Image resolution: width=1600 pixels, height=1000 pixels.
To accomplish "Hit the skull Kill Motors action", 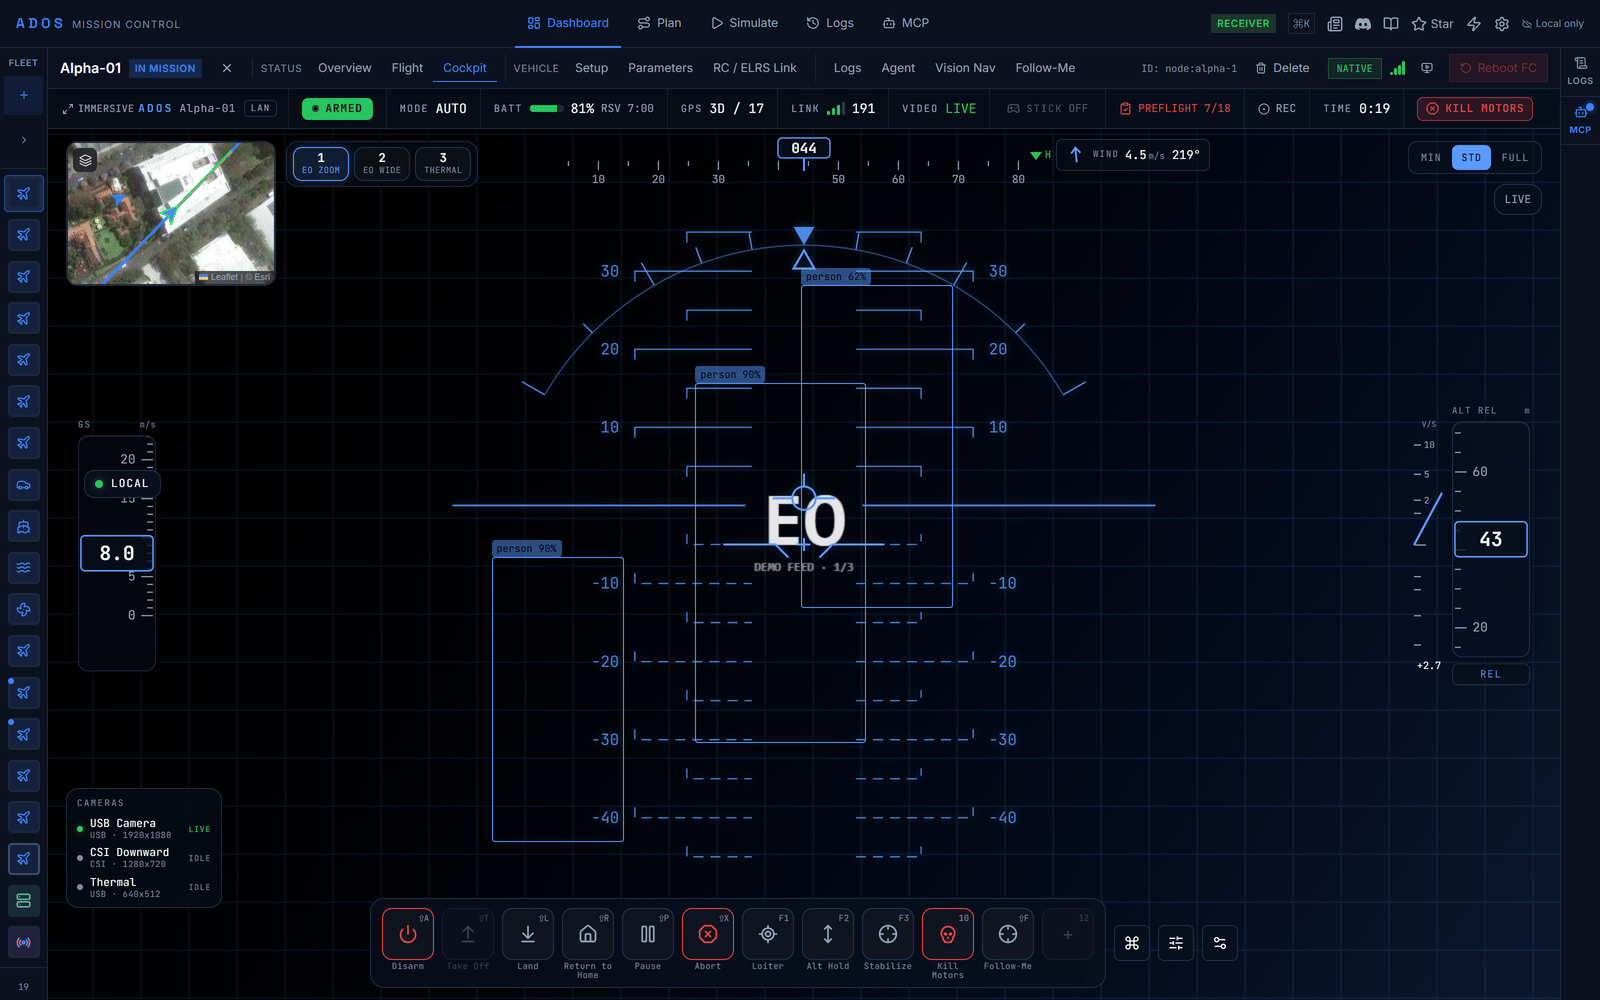I will pyautogui.click(x=948, y=934).
